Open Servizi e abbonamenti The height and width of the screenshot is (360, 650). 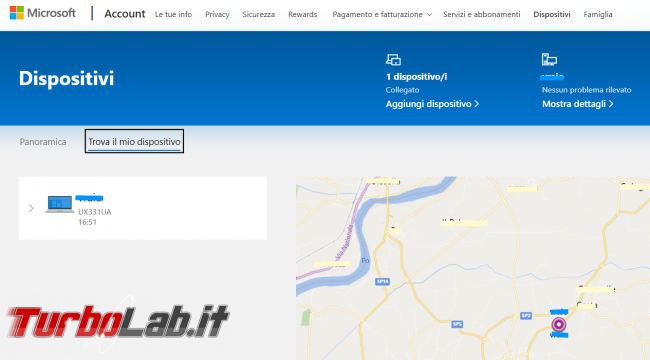(x=481, y=15)
